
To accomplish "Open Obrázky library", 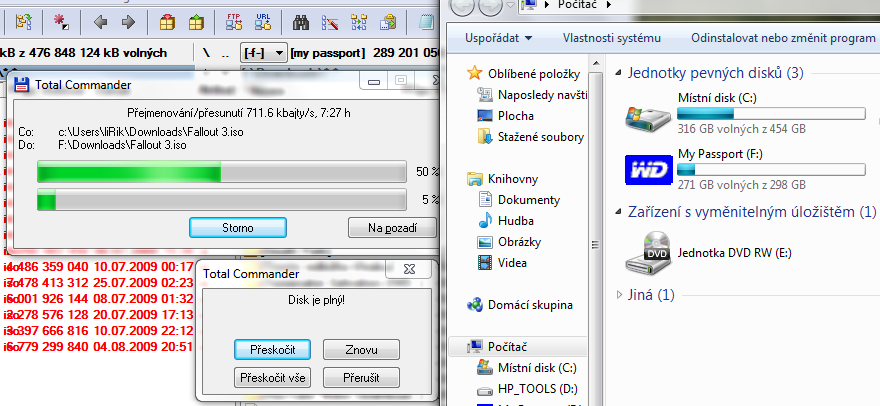I will pyautogui.click(x=510, y=242).
